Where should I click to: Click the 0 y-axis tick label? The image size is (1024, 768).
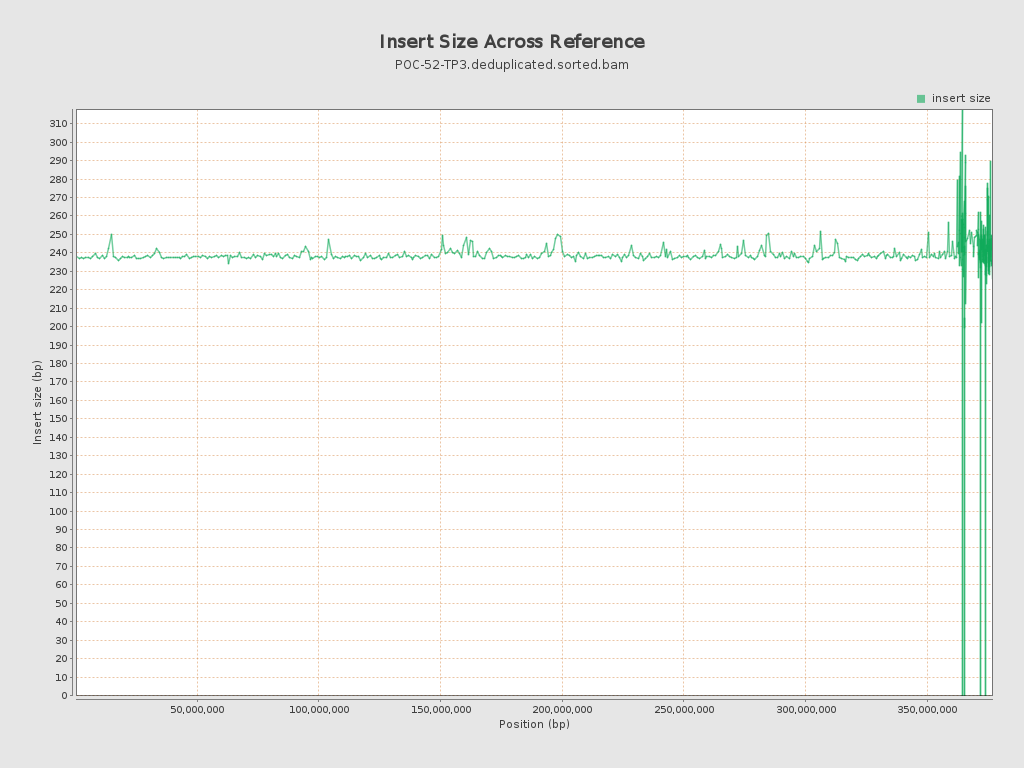coord(65,696)
